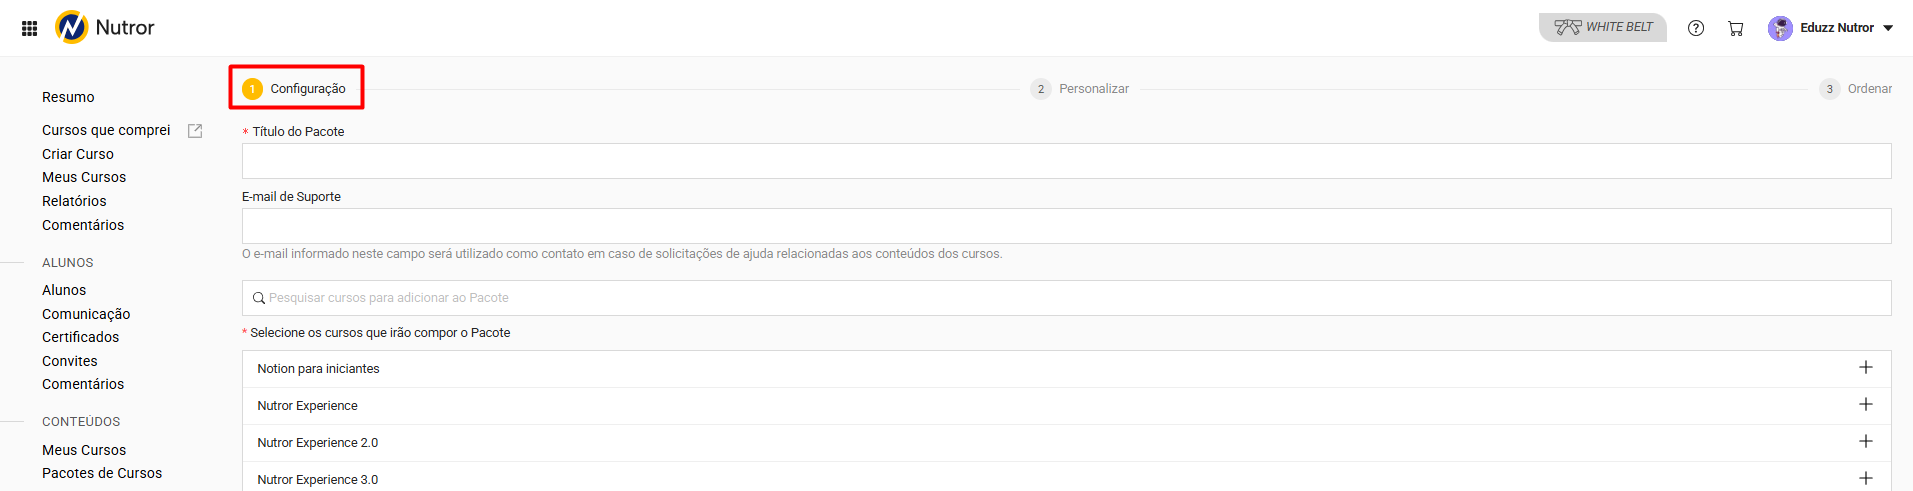
Task: Open Certificados in the sidebar
Action: [80, 337]
